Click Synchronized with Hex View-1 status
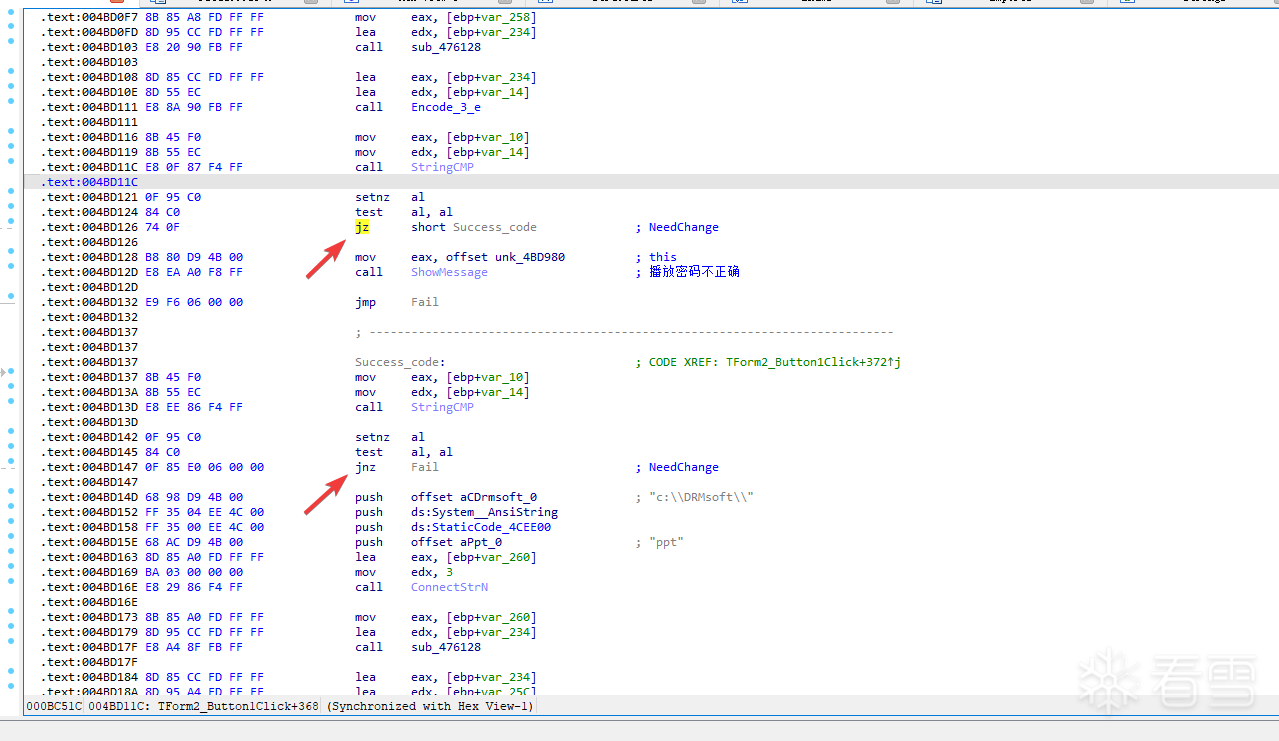 (x=431, y=706)
